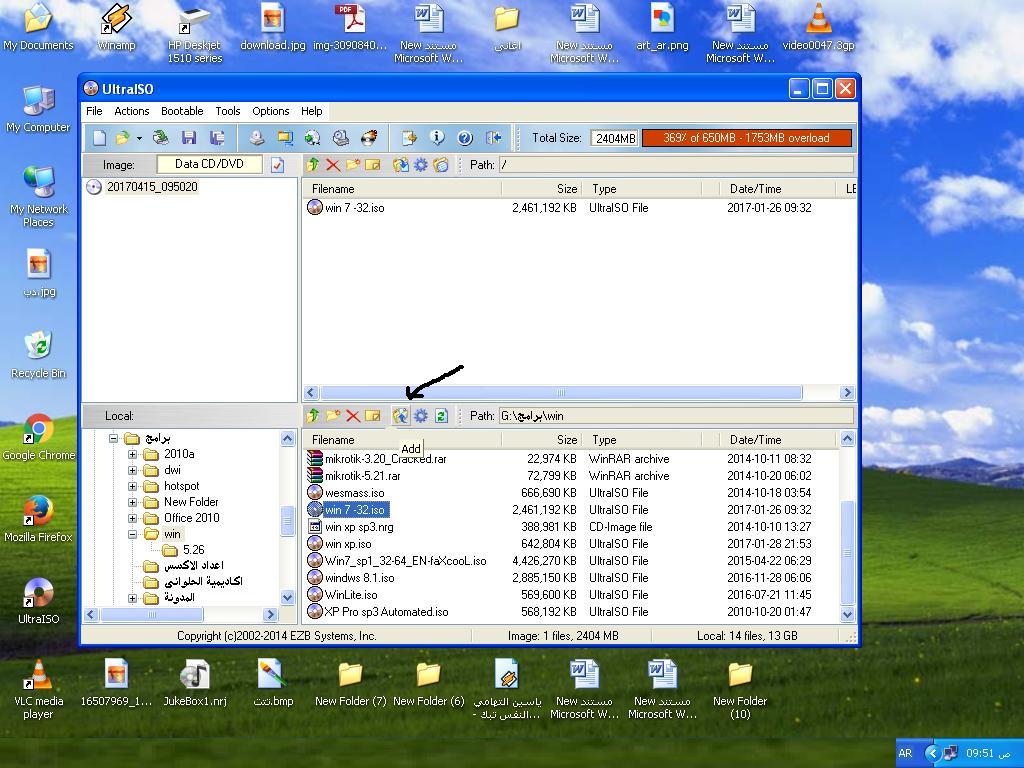Expand the dwi folder

pos(133,470)
